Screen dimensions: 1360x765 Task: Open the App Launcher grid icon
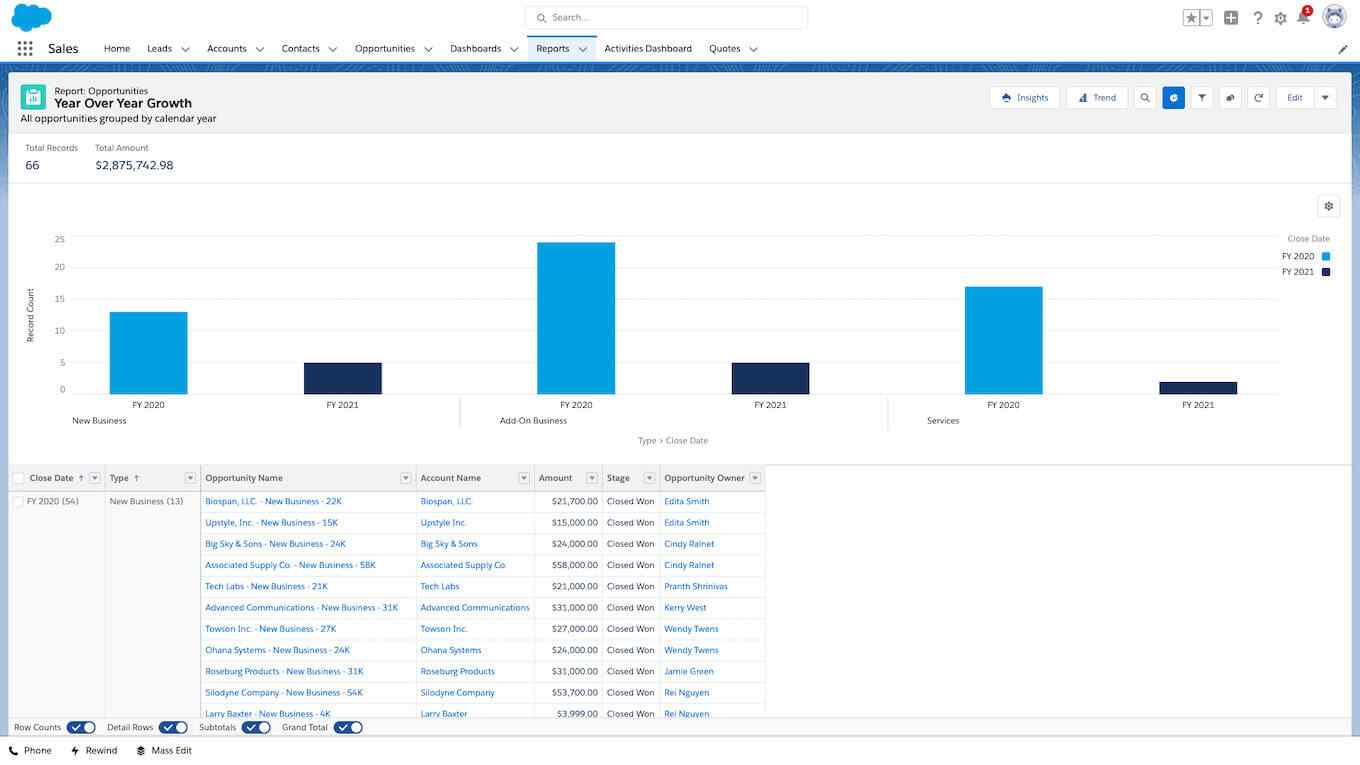point(25,48)
